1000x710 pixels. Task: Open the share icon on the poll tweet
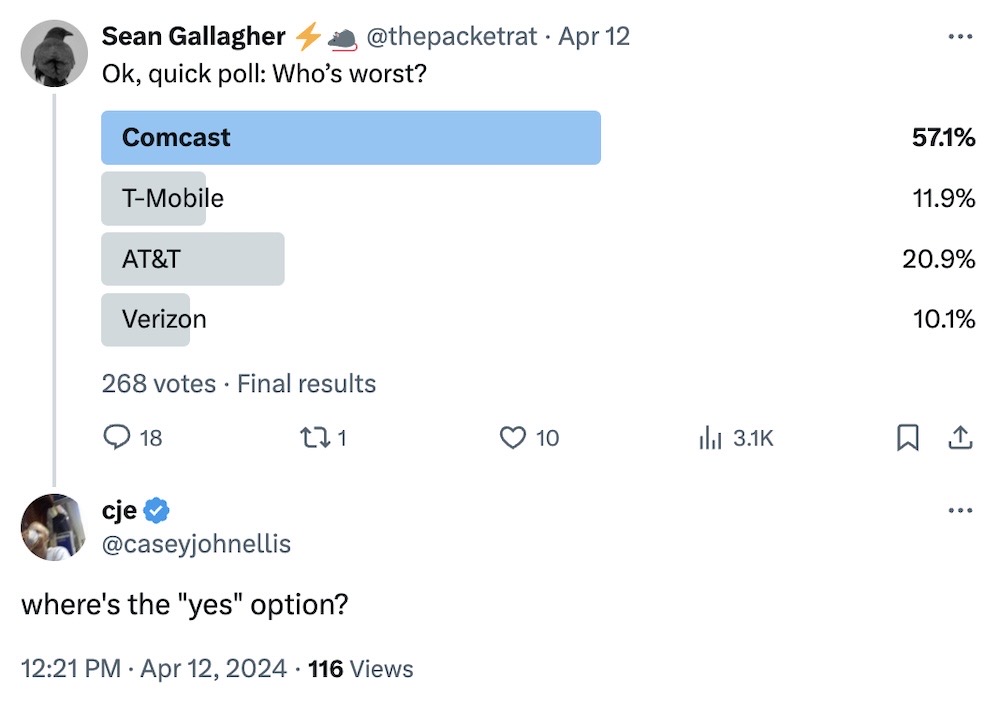tap(960, 438)
